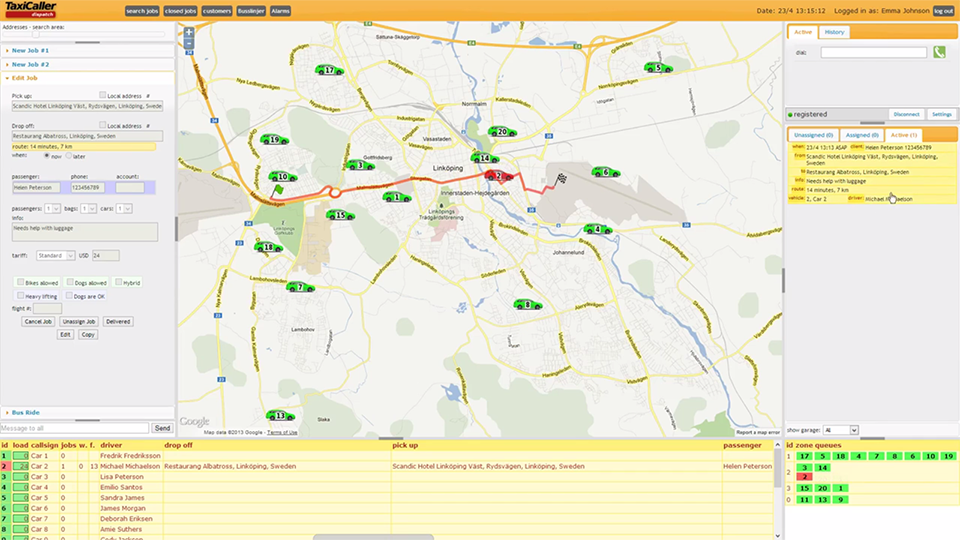Select taxi car 1 on map
Viewport: 960px width, 540px height.
pos(397,197)
